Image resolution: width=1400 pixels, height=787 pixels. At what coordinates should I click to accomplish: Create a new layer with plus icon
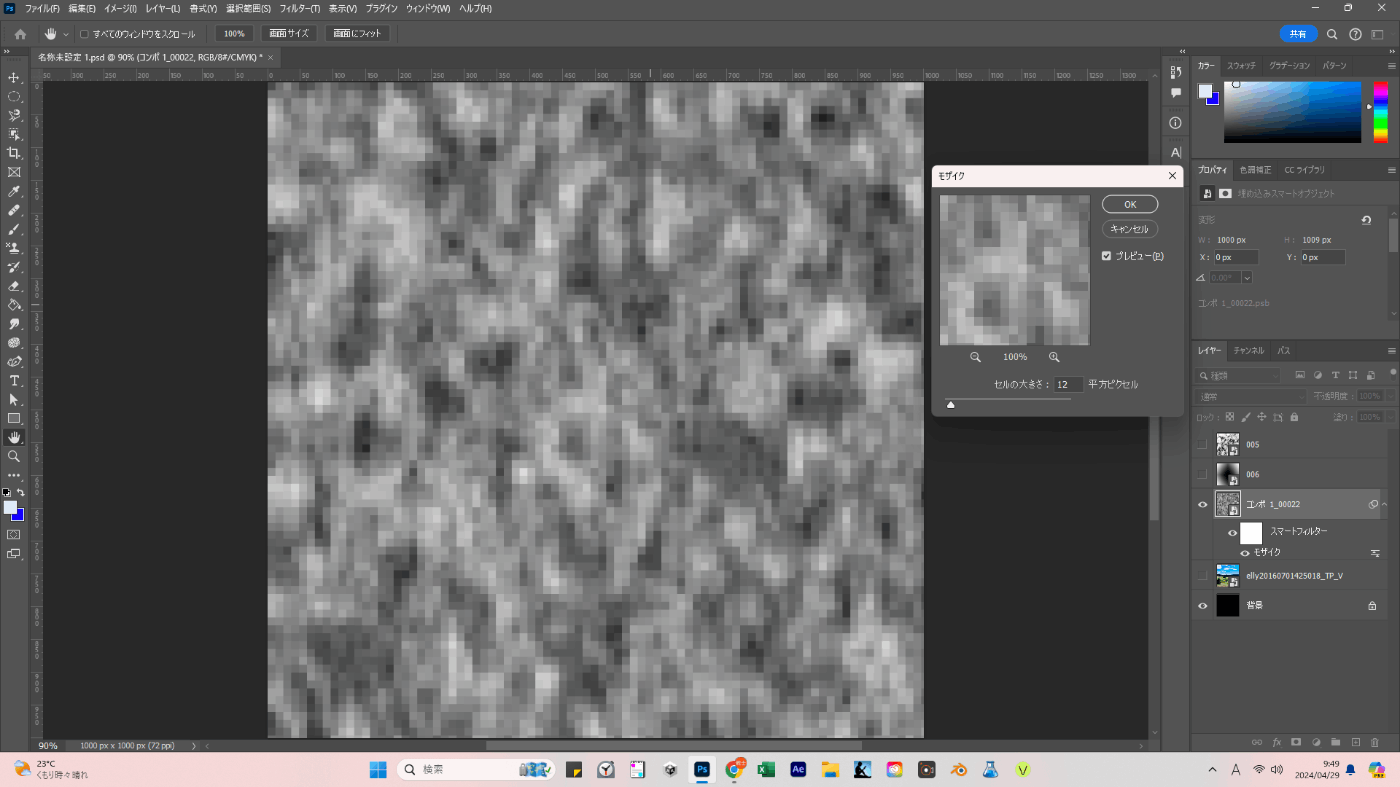coord(1356,742)
